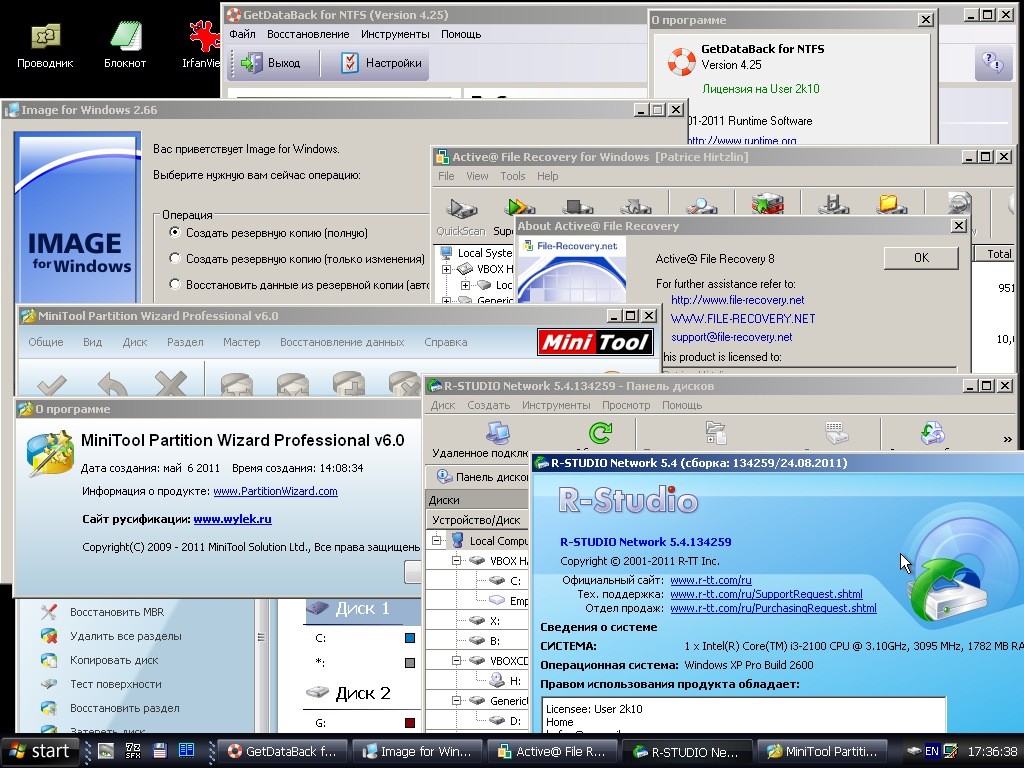1024x768 pixels.
Task: Collapse VBOX HA node in R-STUDIO tree
Action: click(457, 560)
